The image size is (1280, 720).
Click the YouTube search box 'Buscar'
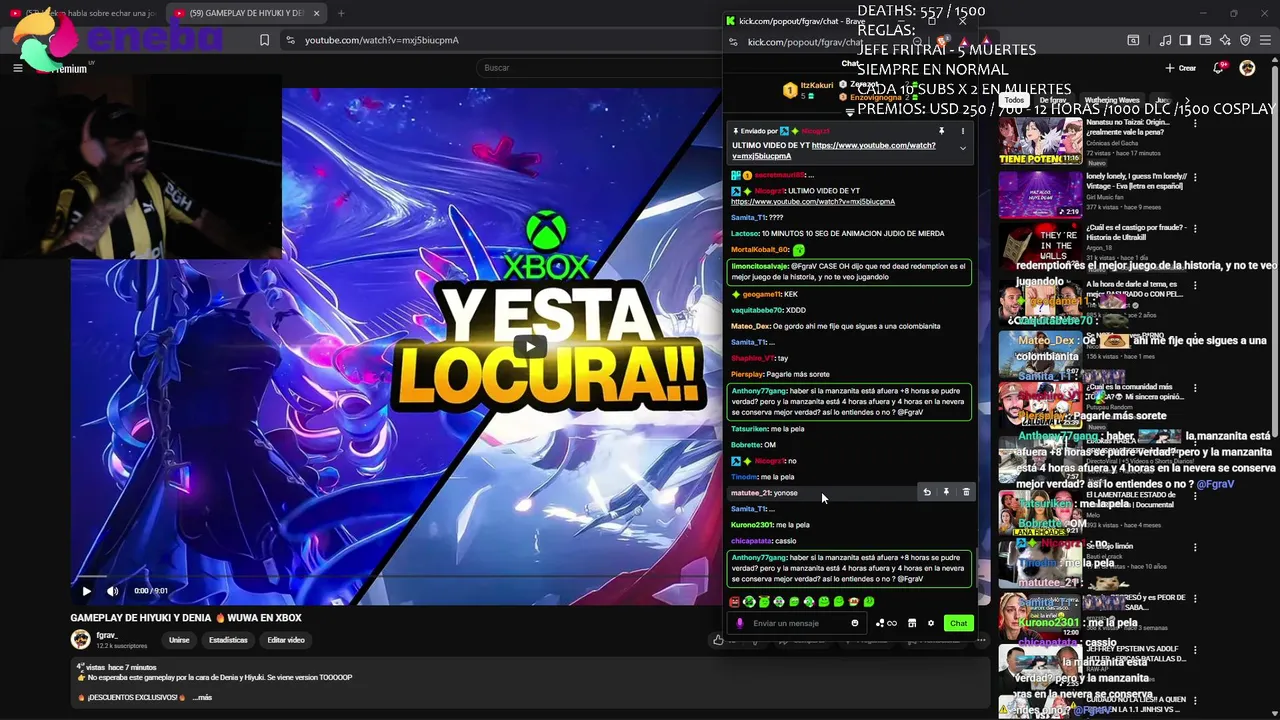pyautogui.click(x=600, y=68)
